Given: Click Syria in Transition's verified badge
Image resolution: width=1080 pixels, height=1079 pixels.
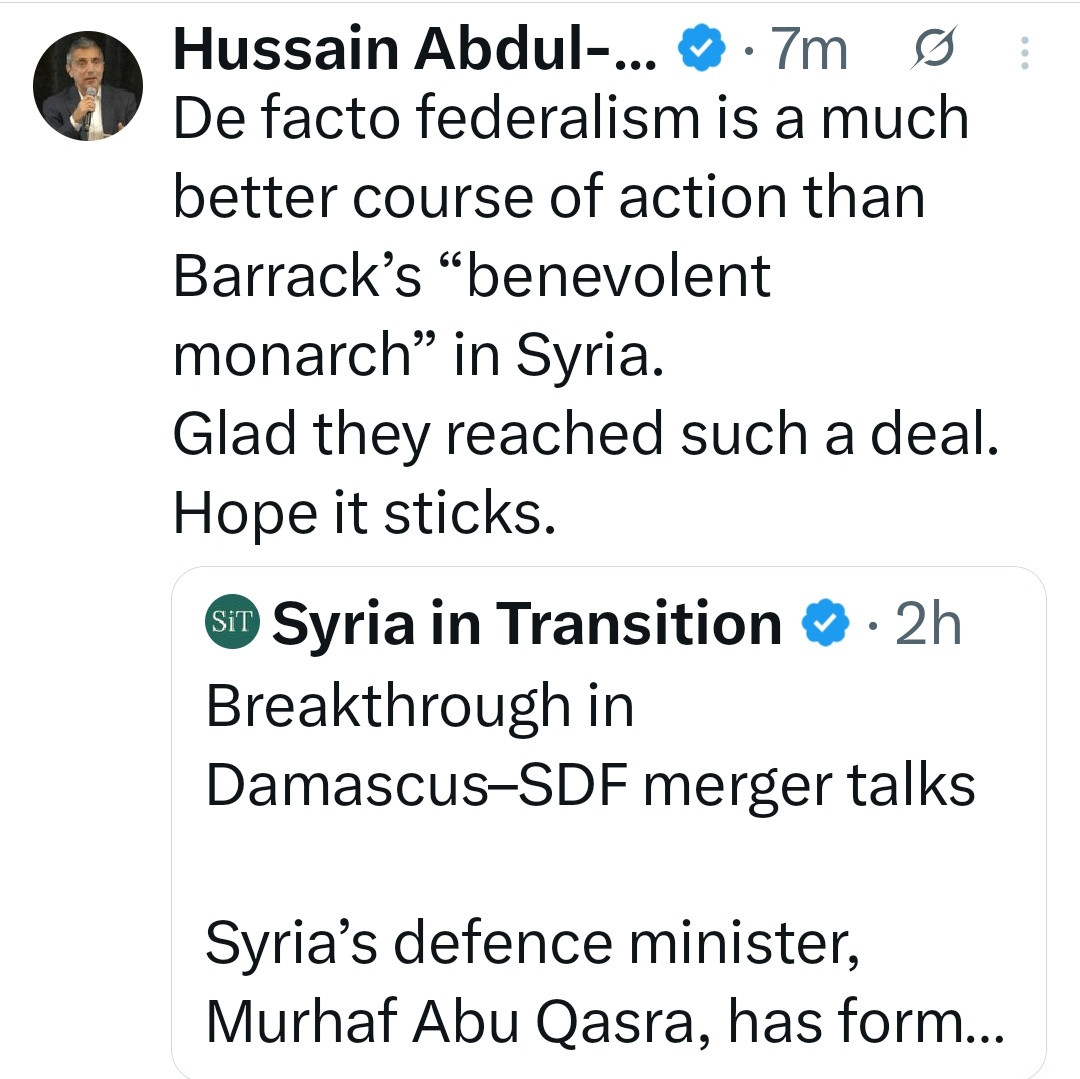Looking at the screenshot, I should pyautogui.click(x=824, y=622).
